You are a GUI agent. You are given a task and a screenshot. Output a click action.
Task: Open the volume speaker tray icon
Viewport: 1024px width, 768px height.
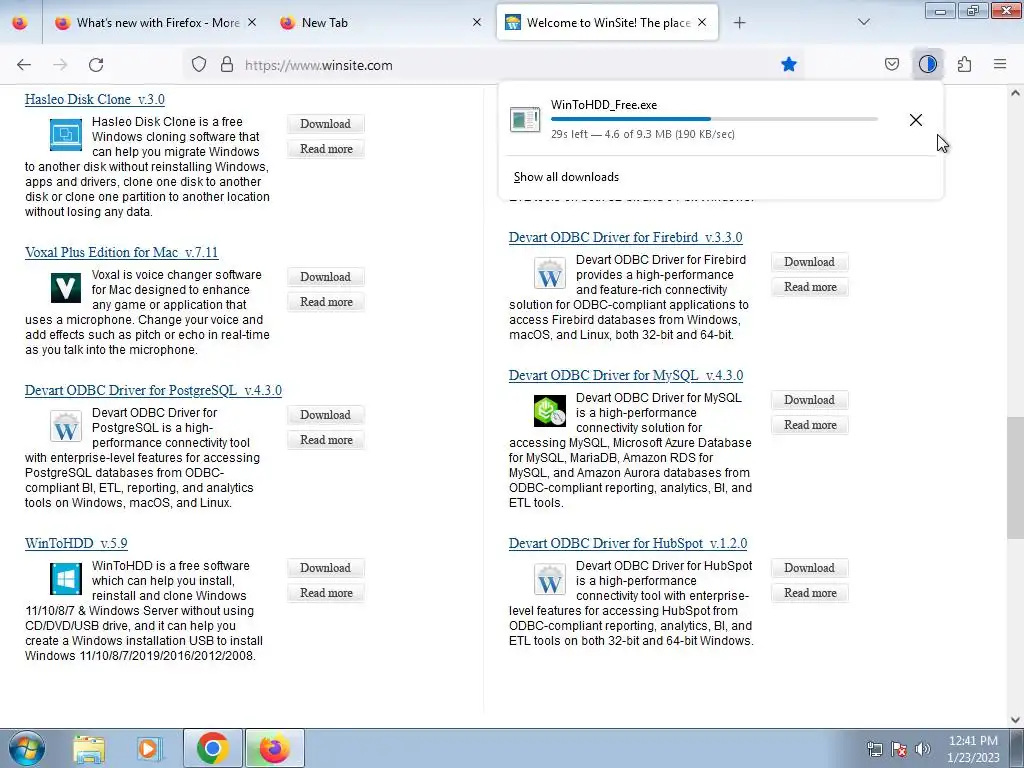(x=922, y=749)
